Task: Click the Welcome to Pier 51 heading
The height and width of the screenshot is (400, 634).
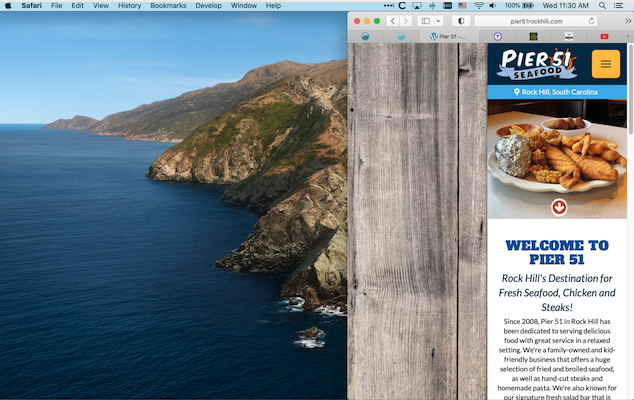Action: coord(557,252)
